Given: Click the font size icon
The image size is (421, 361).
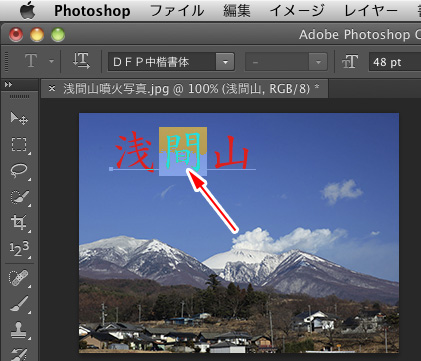Looking at the screenshot, I should point(350,62).
